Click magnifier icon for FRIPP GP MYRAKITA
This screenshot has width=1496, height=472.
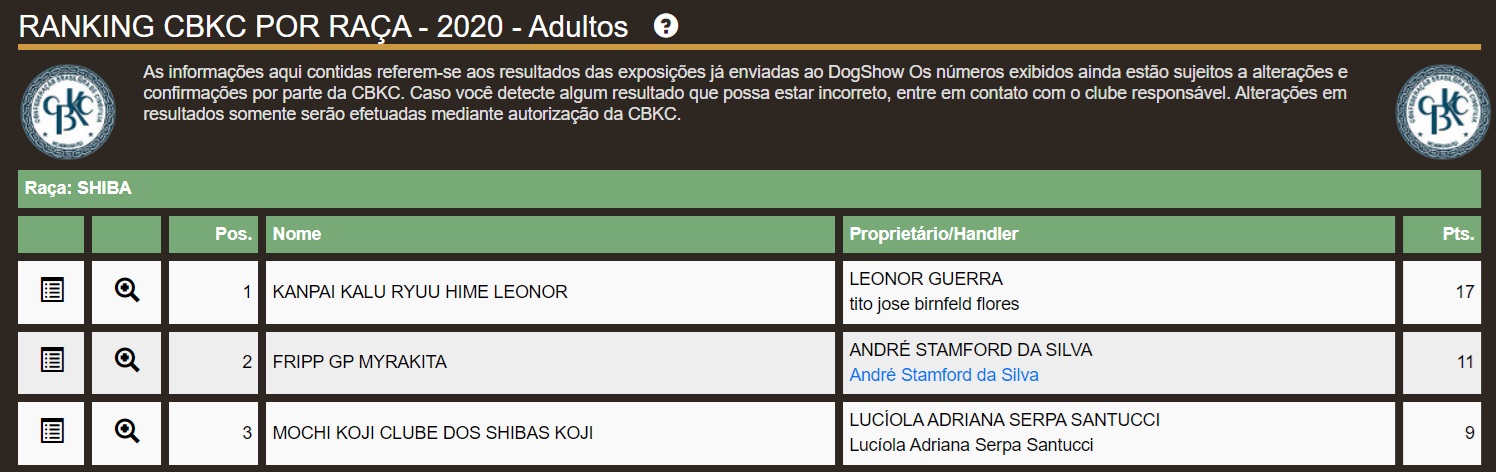click(x=127, y=361)
